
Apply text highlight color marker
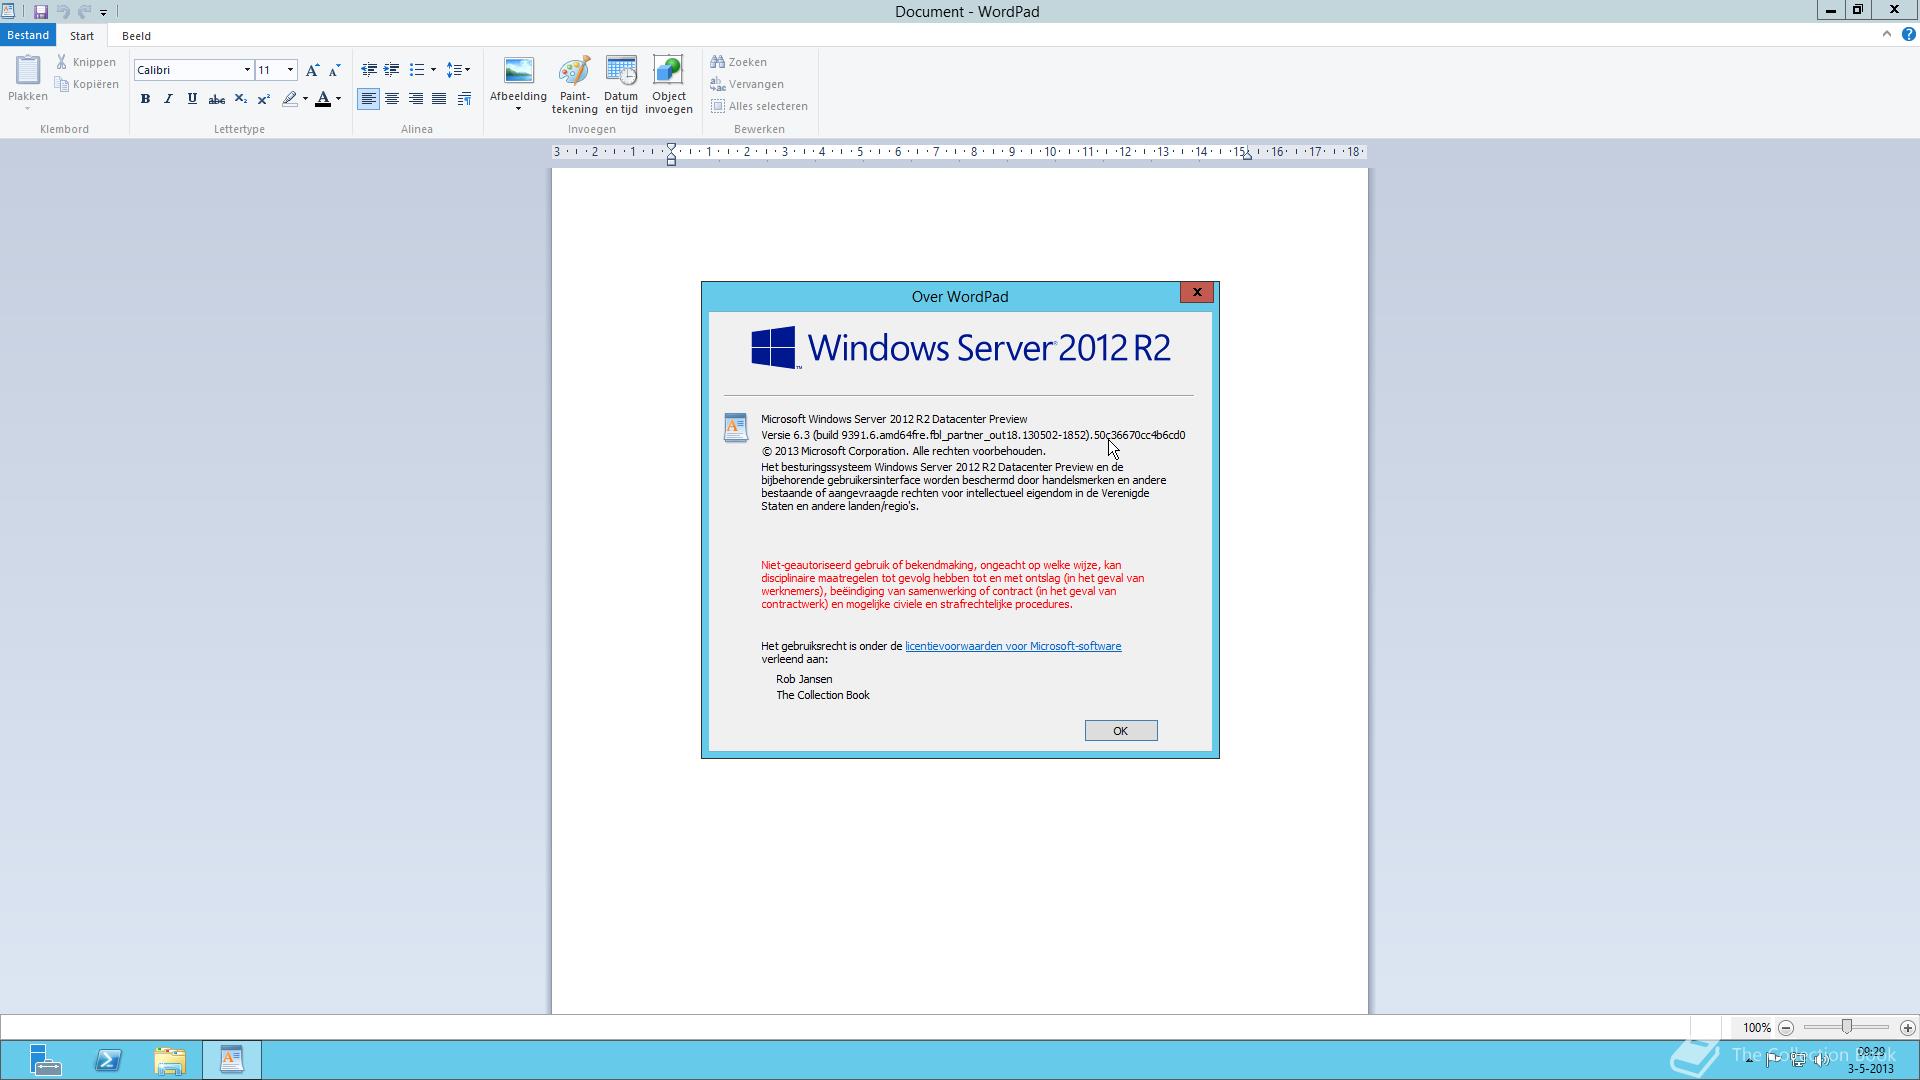[x=289, y=99]
